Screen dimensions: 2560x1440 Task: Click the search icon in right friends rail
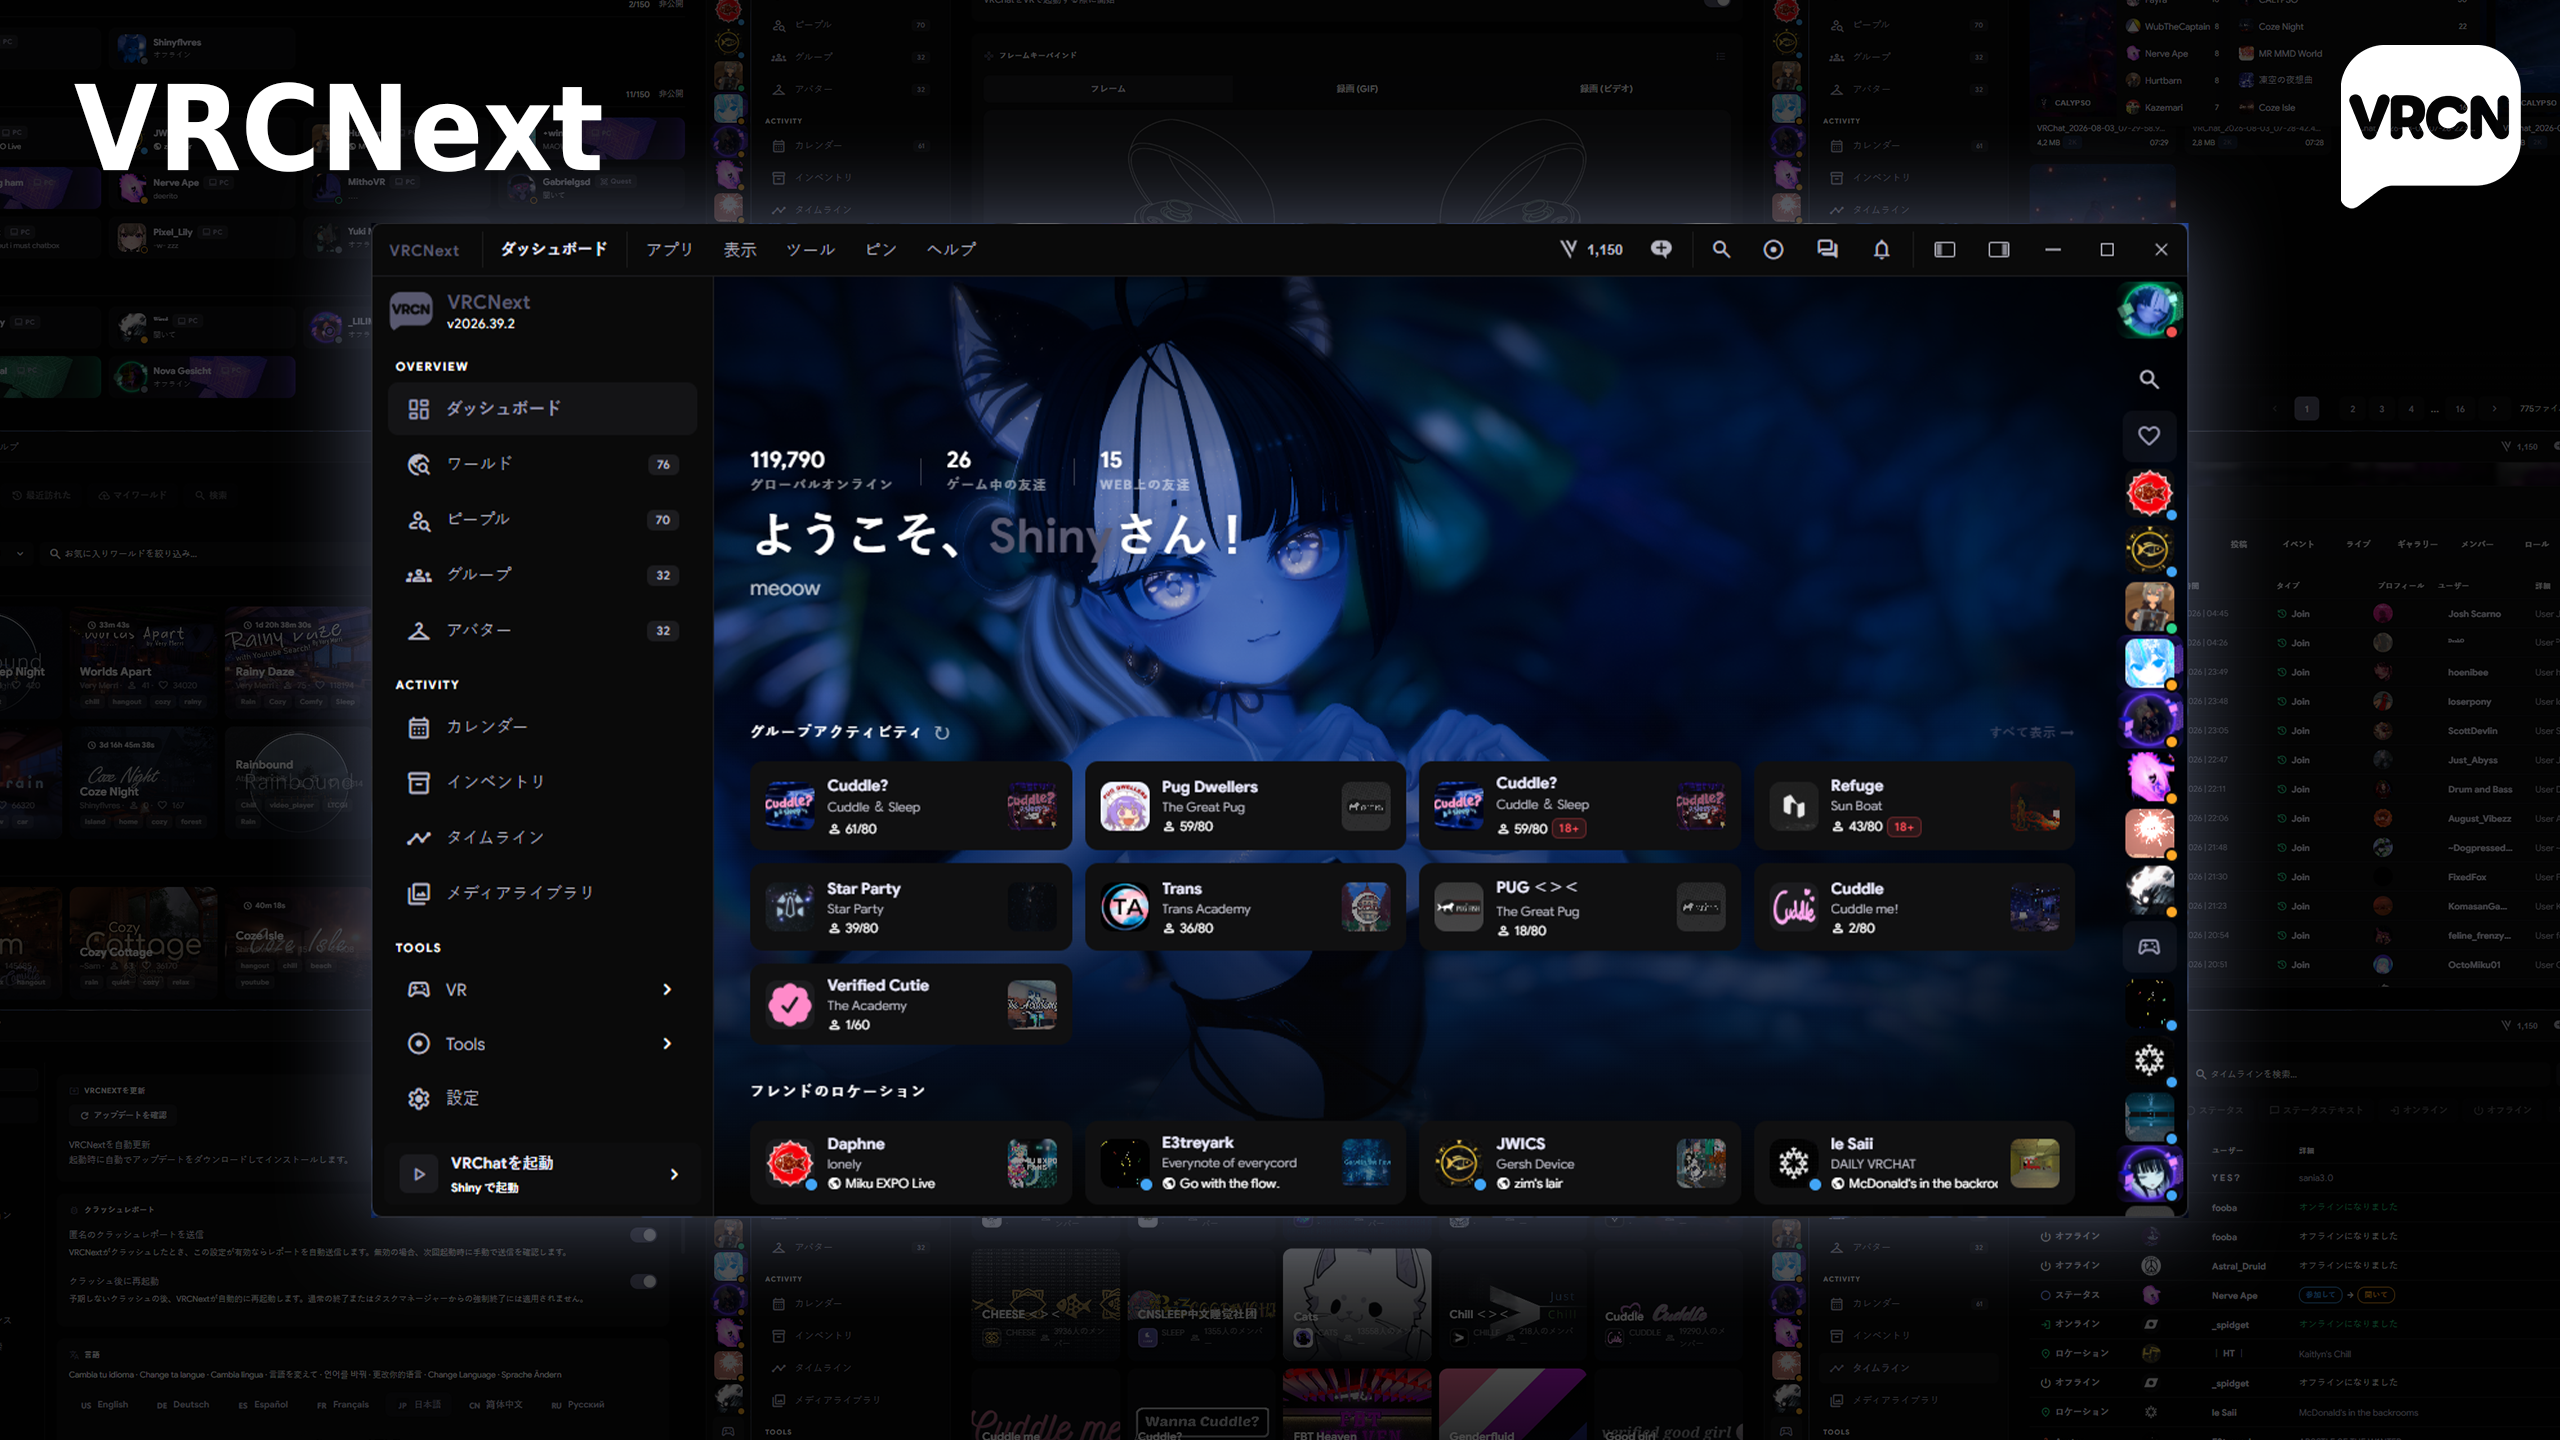(x=2148, y=379)
